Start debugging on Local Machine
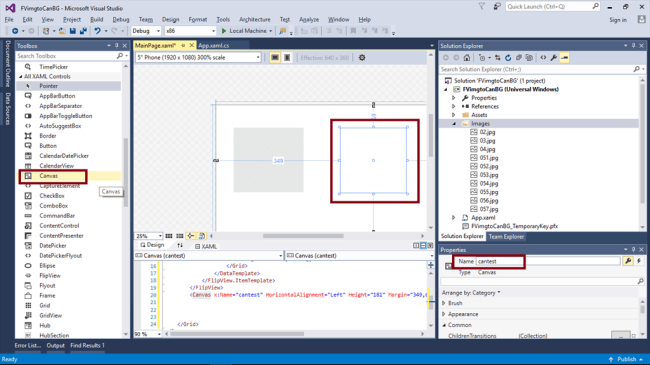 point(244,31)
